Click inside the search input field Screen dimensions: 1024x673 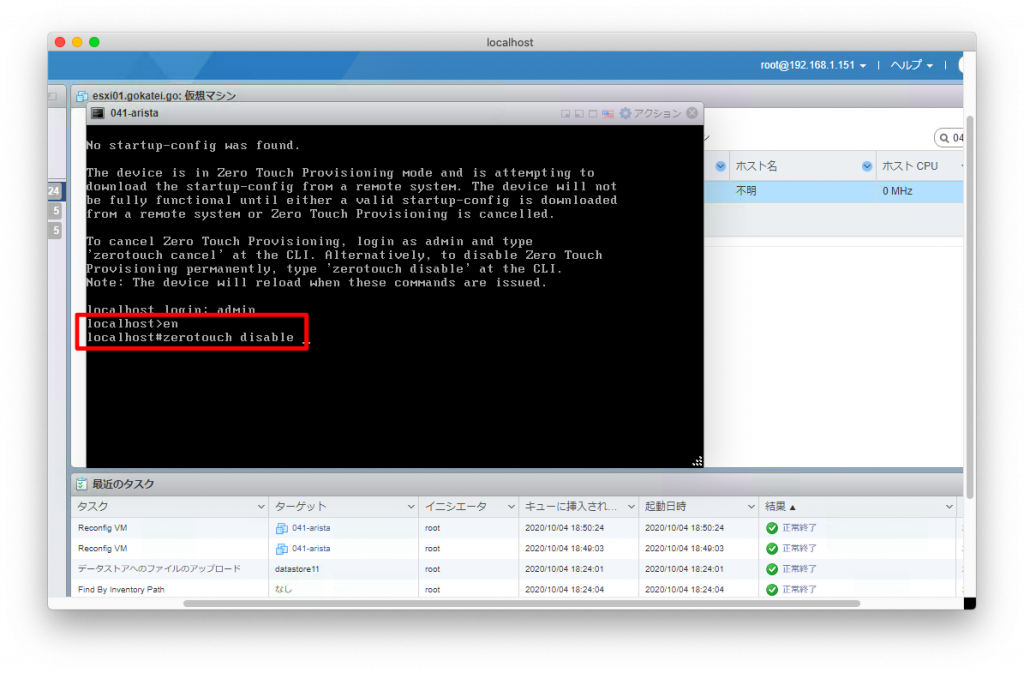coord(960,139)
